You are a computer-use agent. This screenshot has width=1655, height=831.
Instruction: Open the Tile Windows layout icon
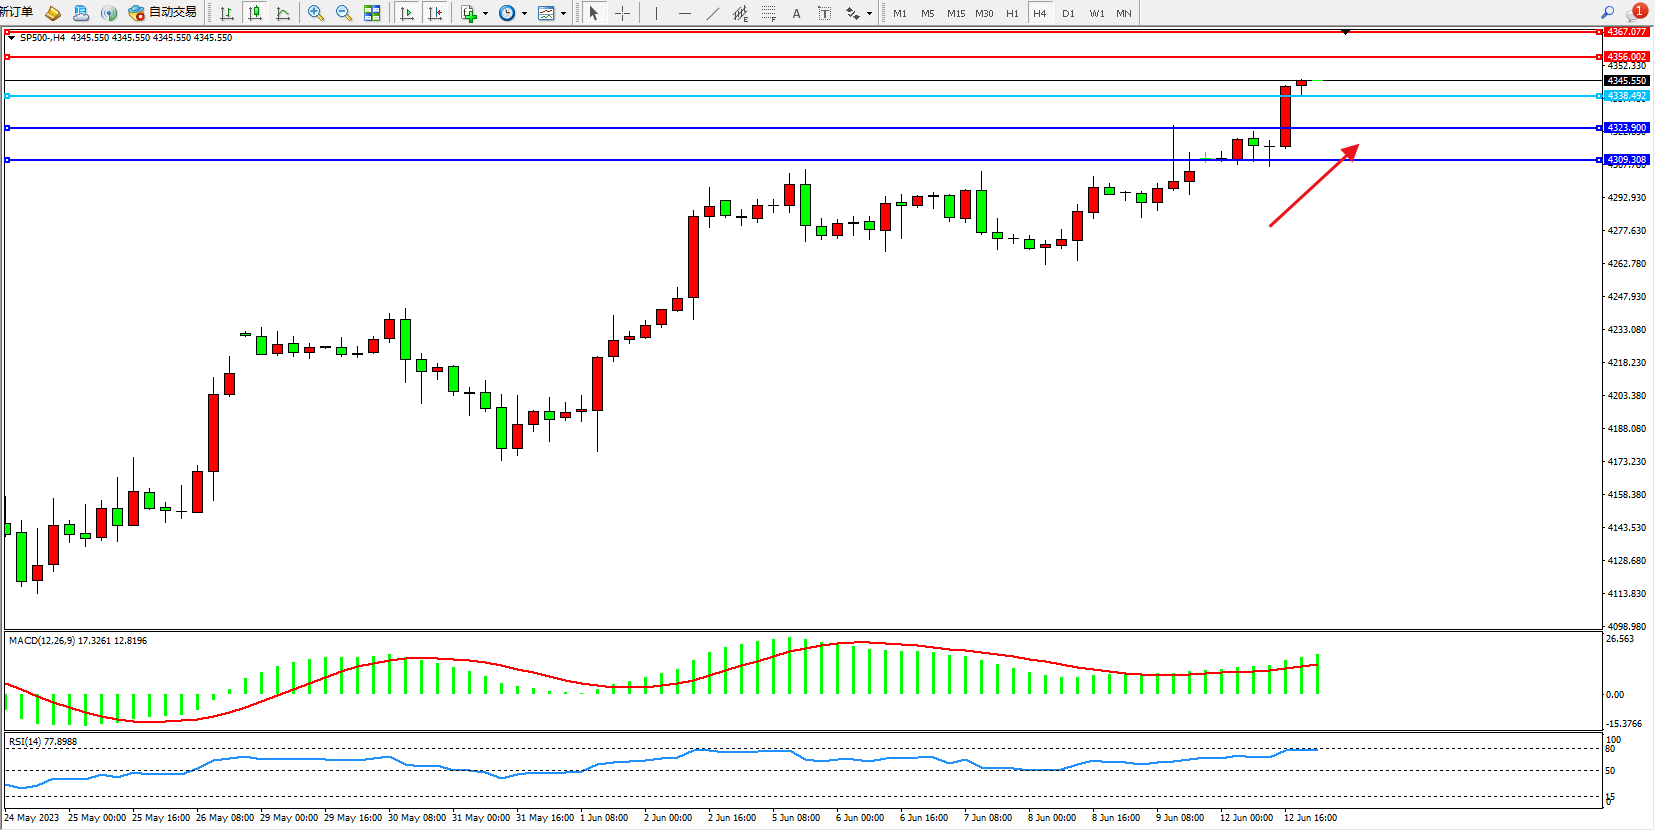(x=372, y=13)
